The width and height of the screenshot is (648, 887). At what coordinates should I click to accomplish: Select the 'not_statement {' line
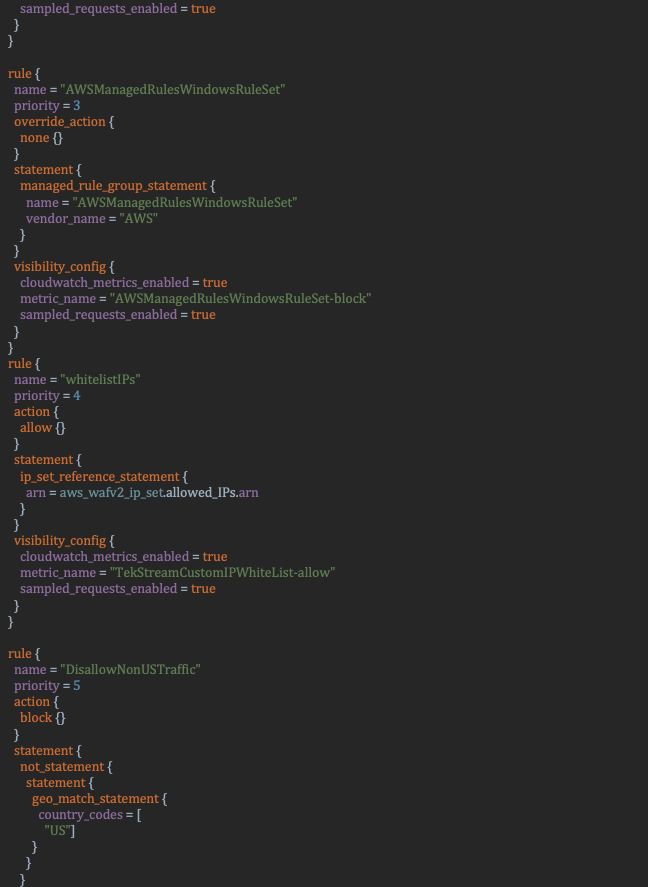pyautogui.click(x=66, y=767)
